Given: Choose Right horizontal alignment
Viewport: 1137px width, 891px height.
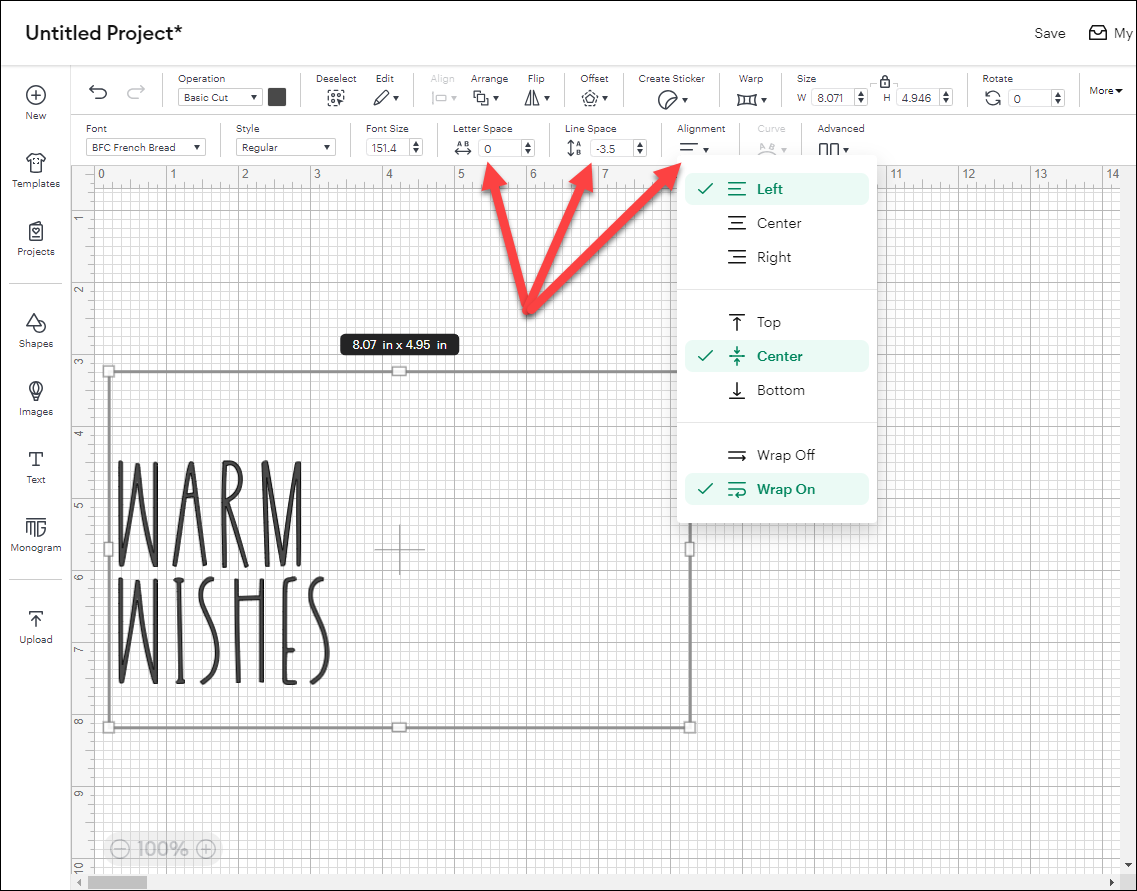Looking at the screenshot, I should (776, 257).
